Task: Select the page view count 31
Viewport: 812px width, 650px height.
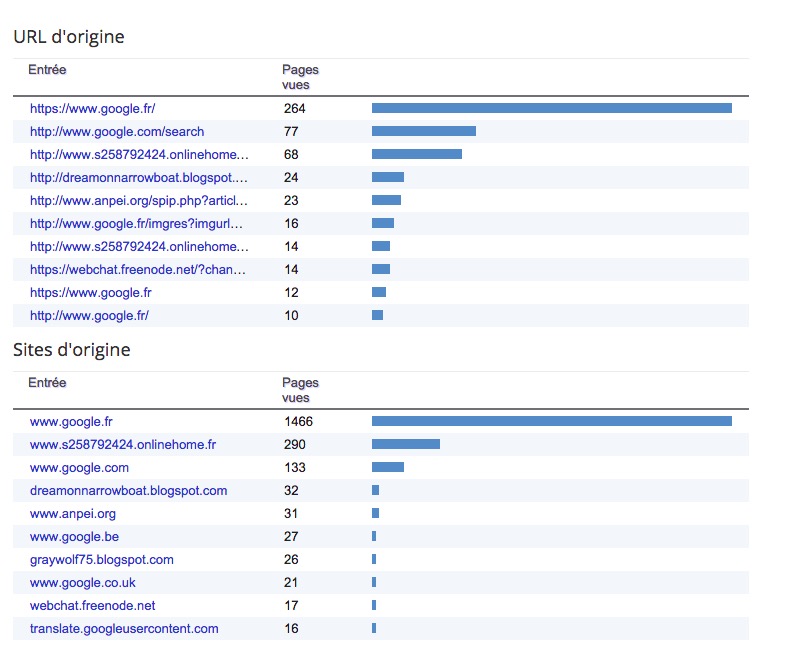Action: 291,514
